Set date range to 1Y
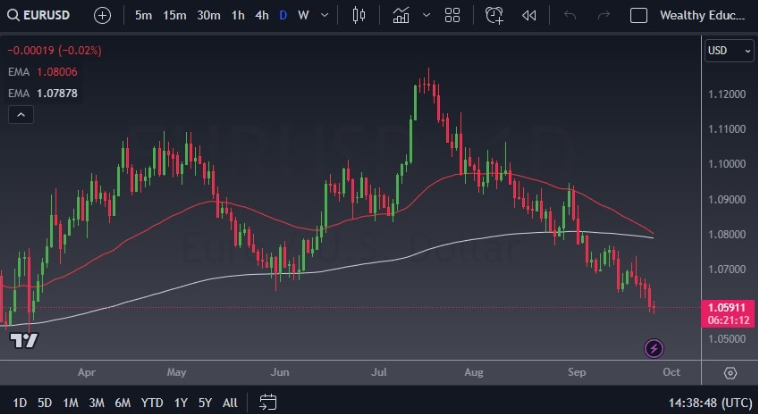 point(181,402)
